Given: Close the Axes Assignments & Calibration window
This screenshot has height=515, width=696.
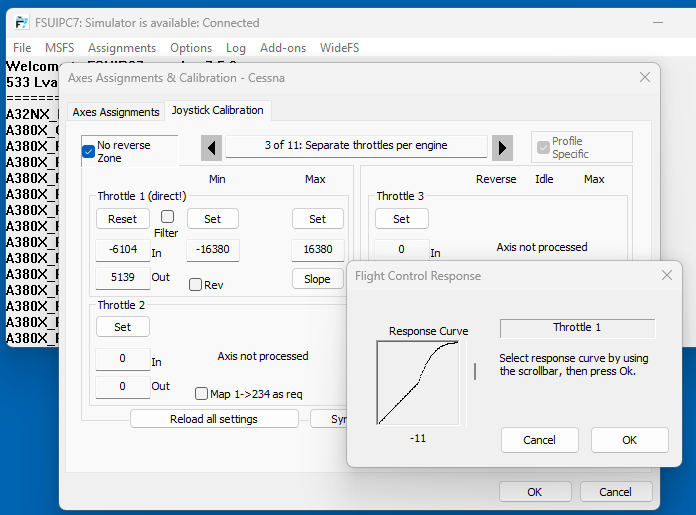Looking at the screenshot, I should click(644, 77).
